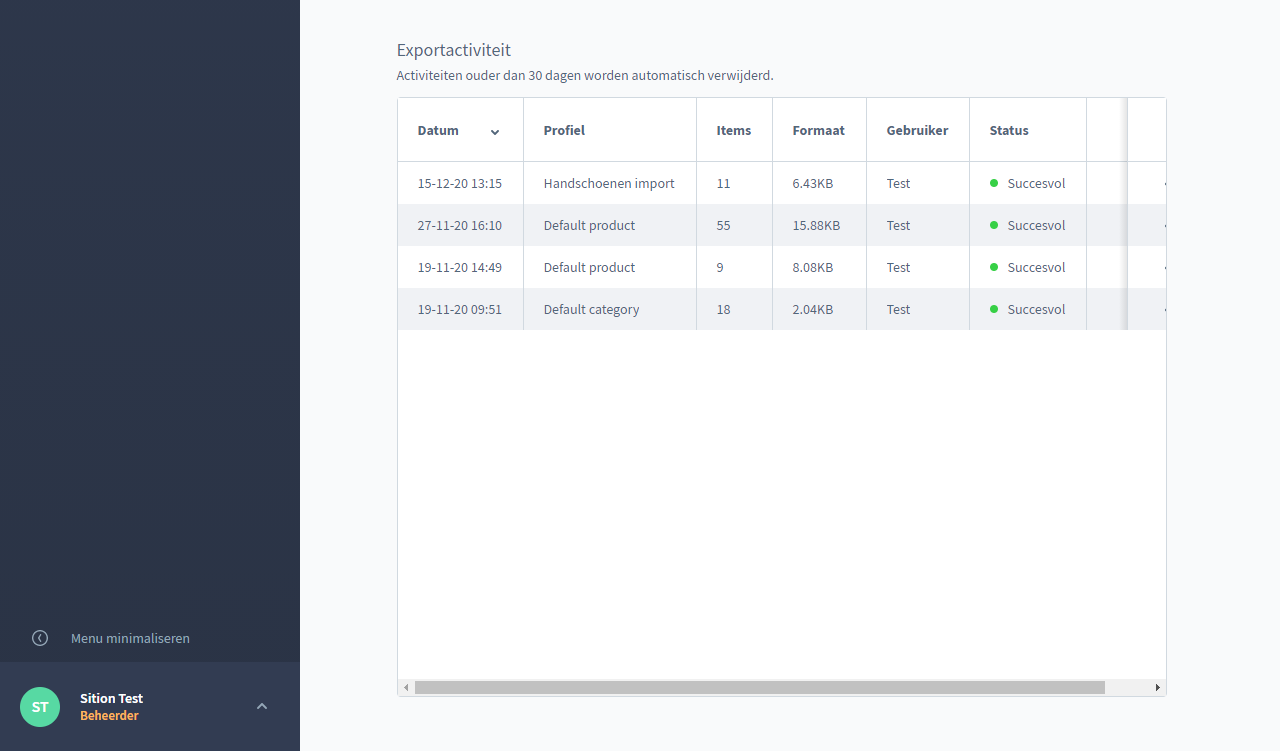
Task: Click the status dot in the 19-11-20 14:49 row
Action: 994,267
